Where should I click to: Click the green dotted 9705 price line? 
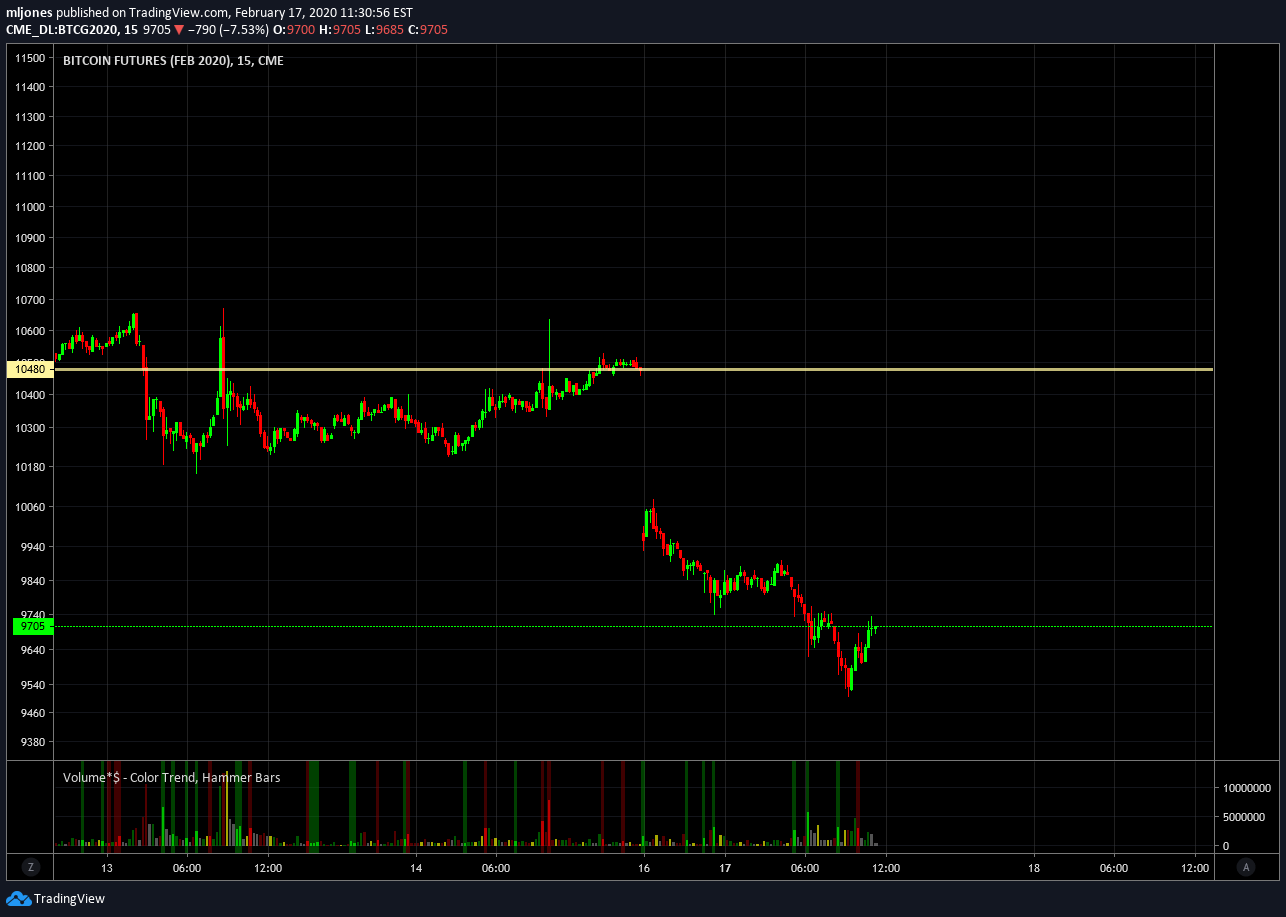633,626
